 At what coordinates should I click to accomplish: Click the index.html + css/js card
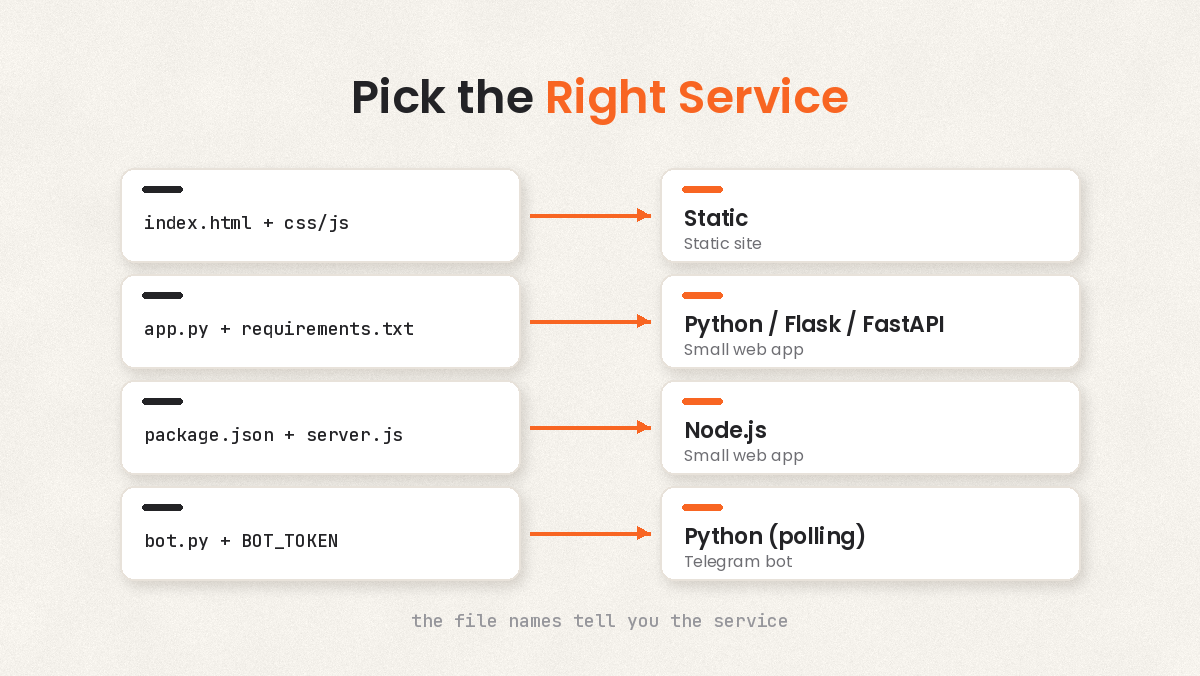[320, 215]
